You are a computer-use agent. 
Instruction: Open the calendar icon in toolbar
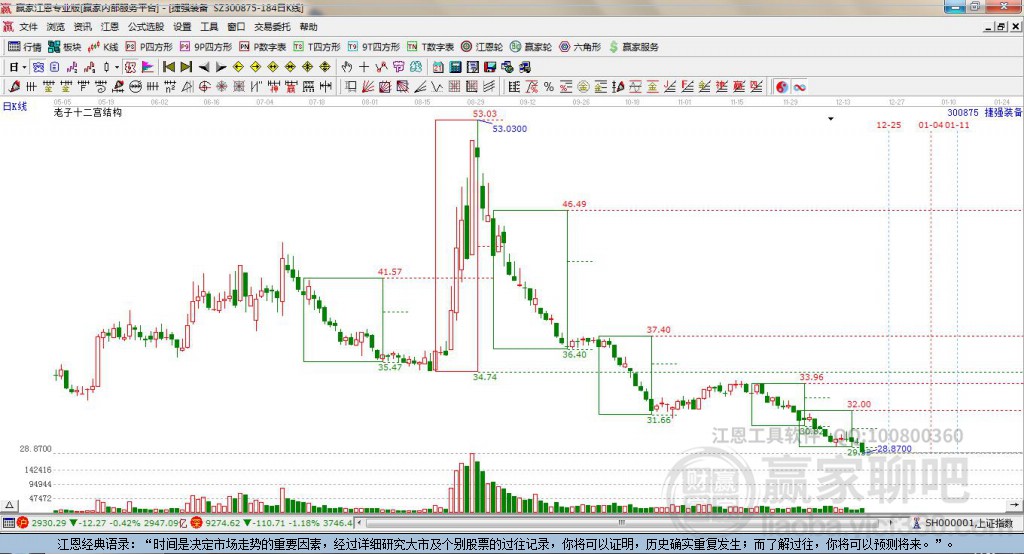click(438, 67)
